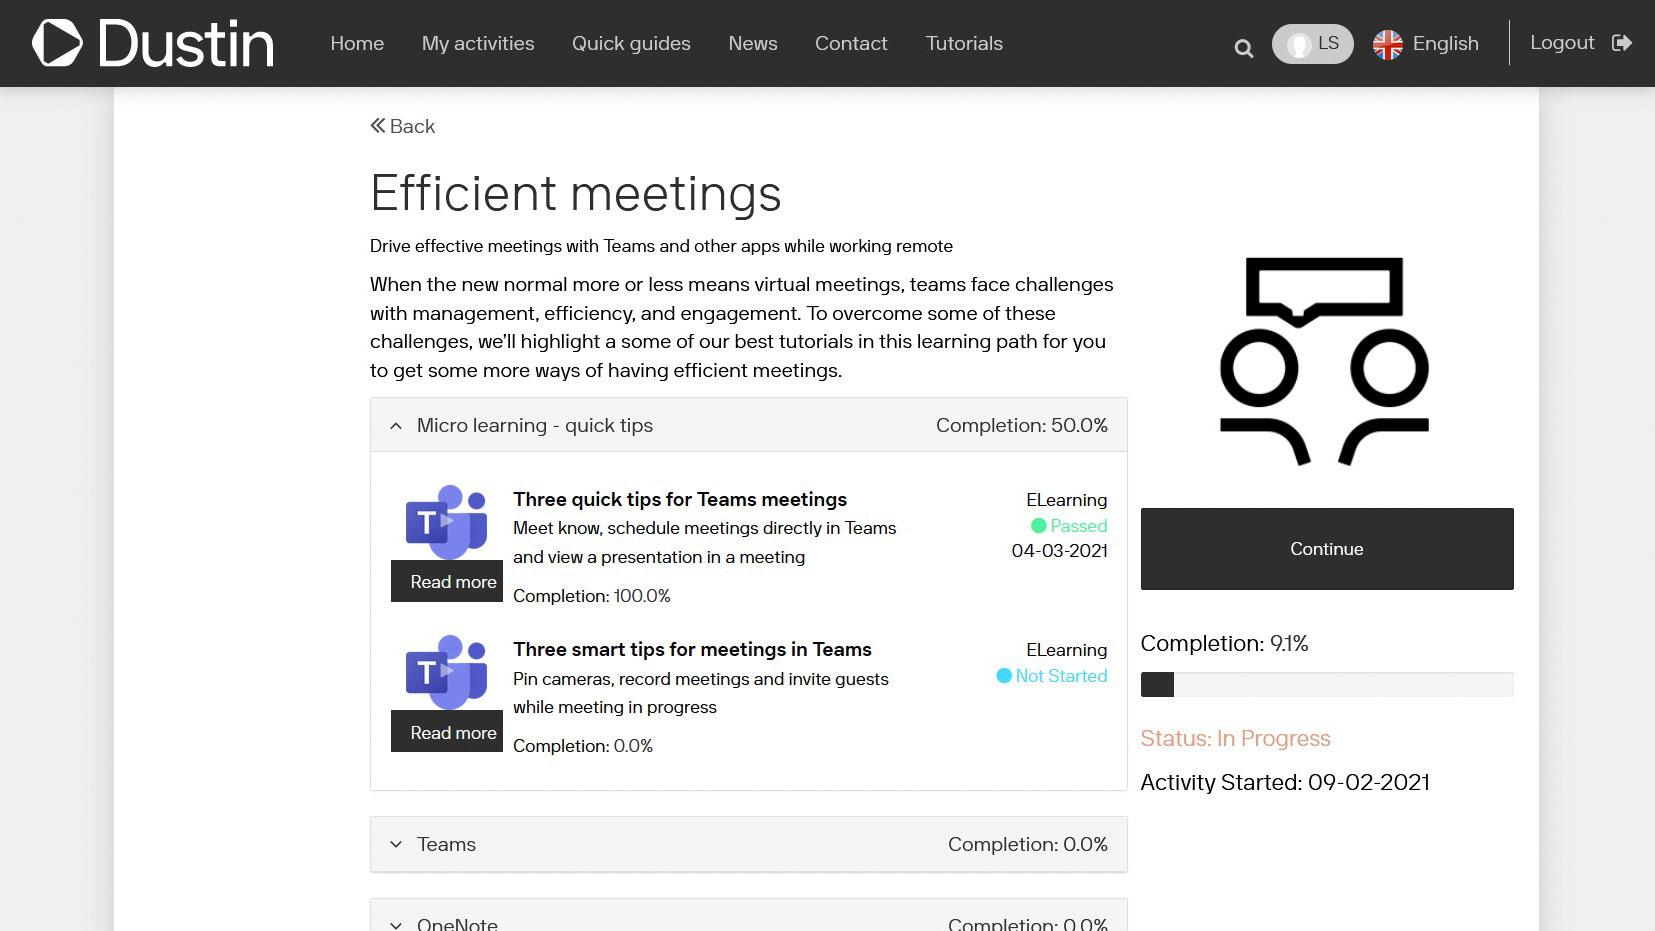Click the Teams section Completion: 0.0%
This screenshot has width=1655, height=931.
tap(1027, 844)
